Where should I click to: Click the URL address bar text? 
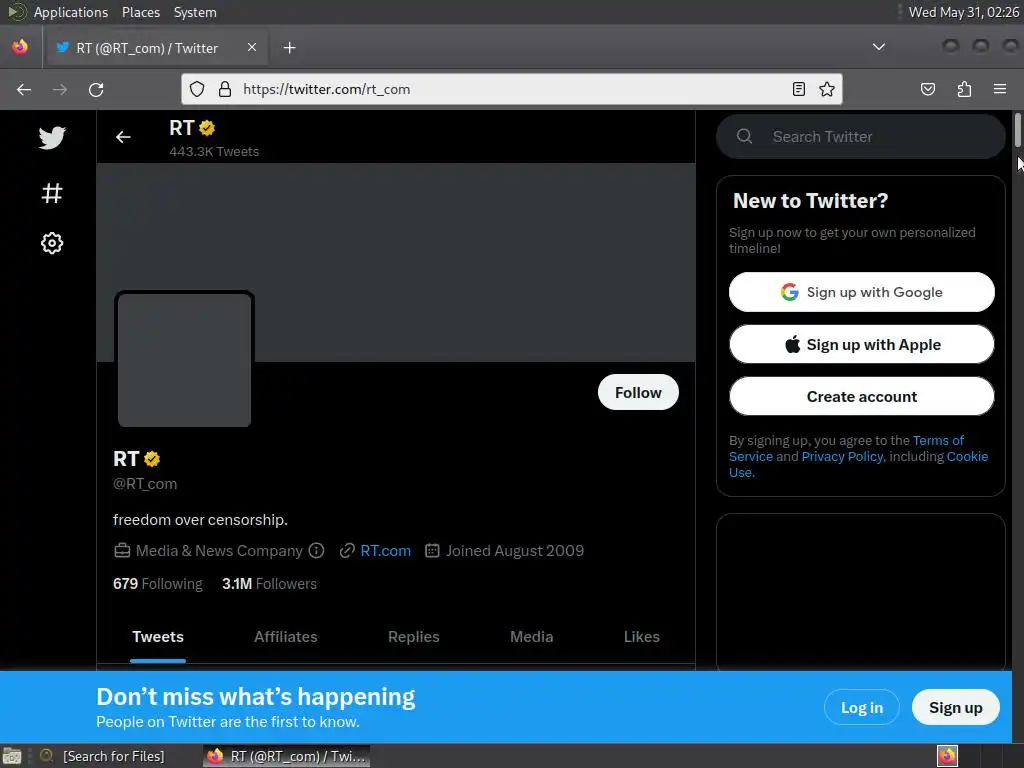327,89
